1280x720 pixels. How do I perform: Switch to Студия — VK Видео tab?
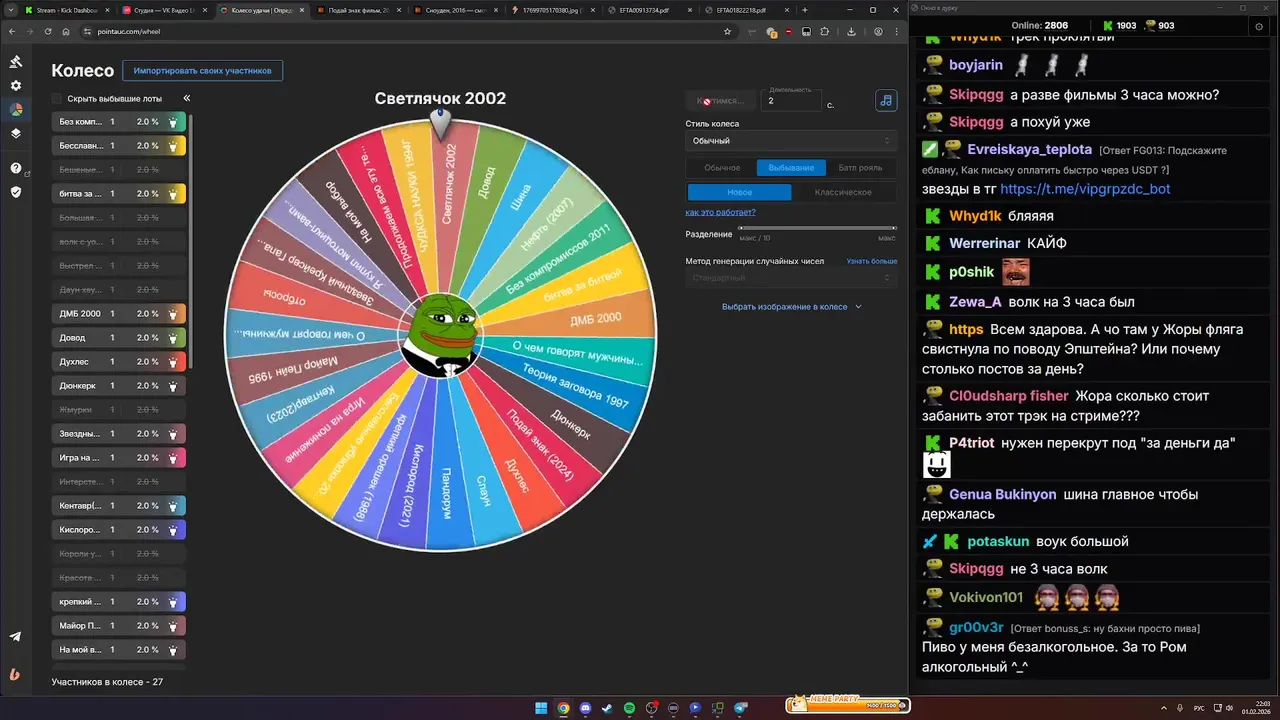pos(165,9)
